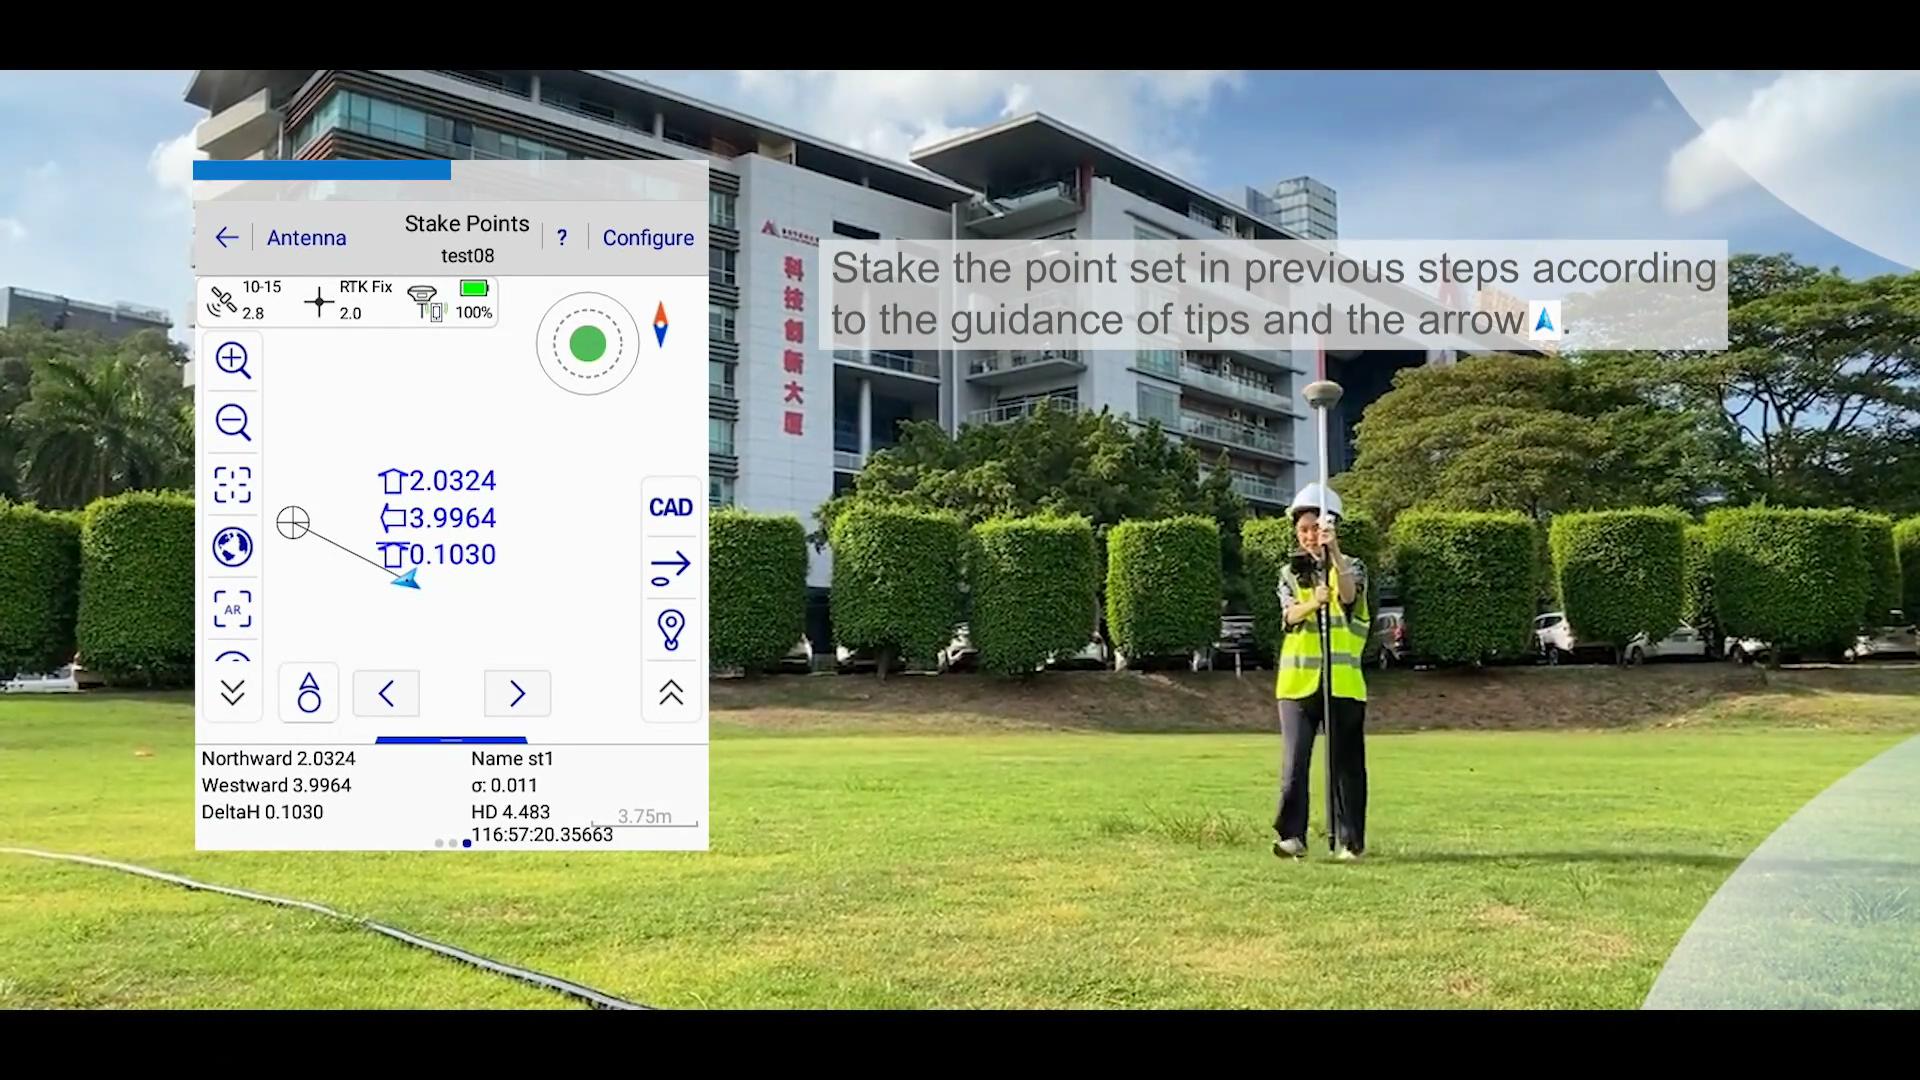
Task: Tap the blue current position arrow
Action: (406, 579)
